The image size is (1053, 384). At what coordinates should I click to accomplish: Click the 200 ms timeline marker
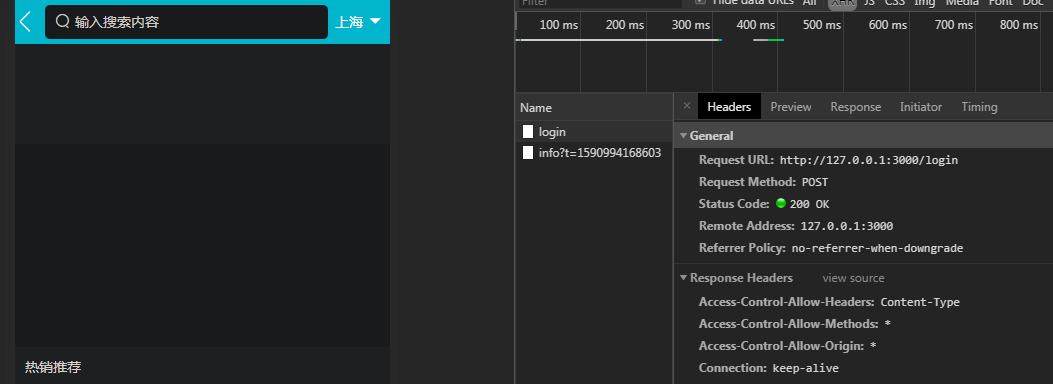point(625,25)
